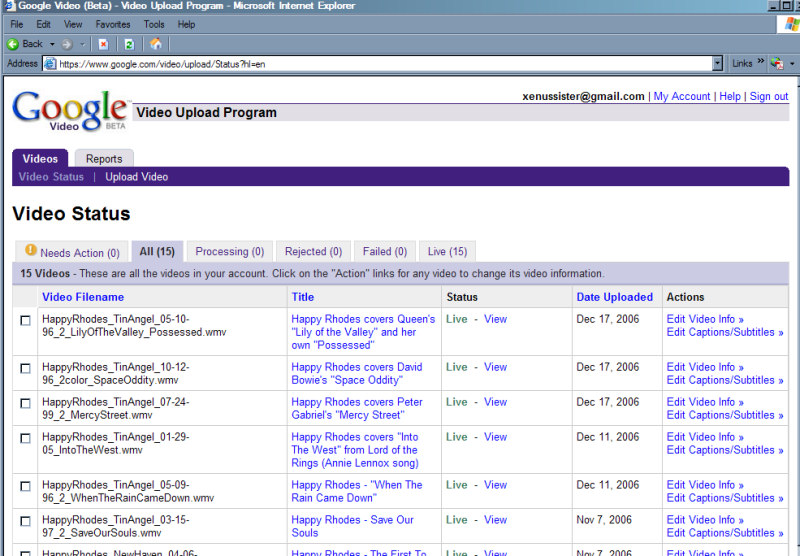This screenshot has height=556, width=800.
Task: Select the WhenTheRainCameDown.wmv checkbox
Action: [x=25, y=486]
